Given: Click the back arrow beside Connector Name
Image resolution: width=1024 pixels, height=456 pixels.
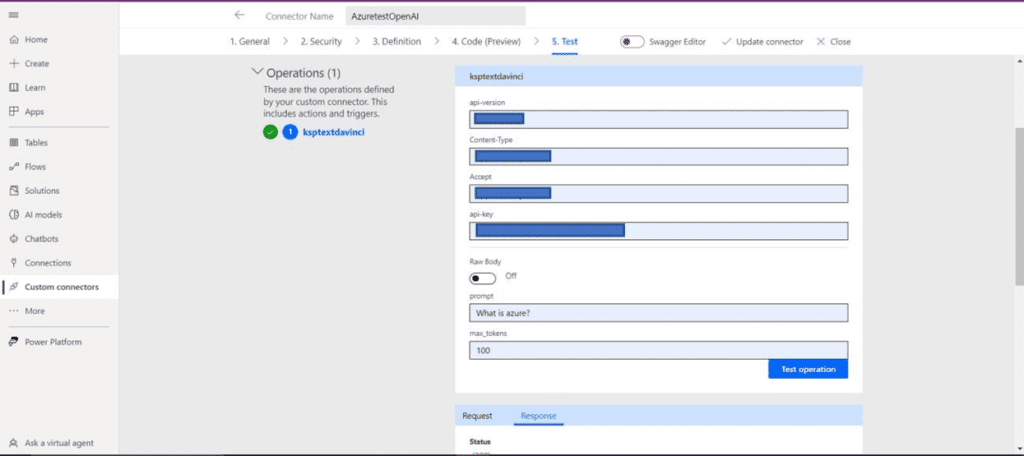Looking at the screenshot, I should click(239, 15).
